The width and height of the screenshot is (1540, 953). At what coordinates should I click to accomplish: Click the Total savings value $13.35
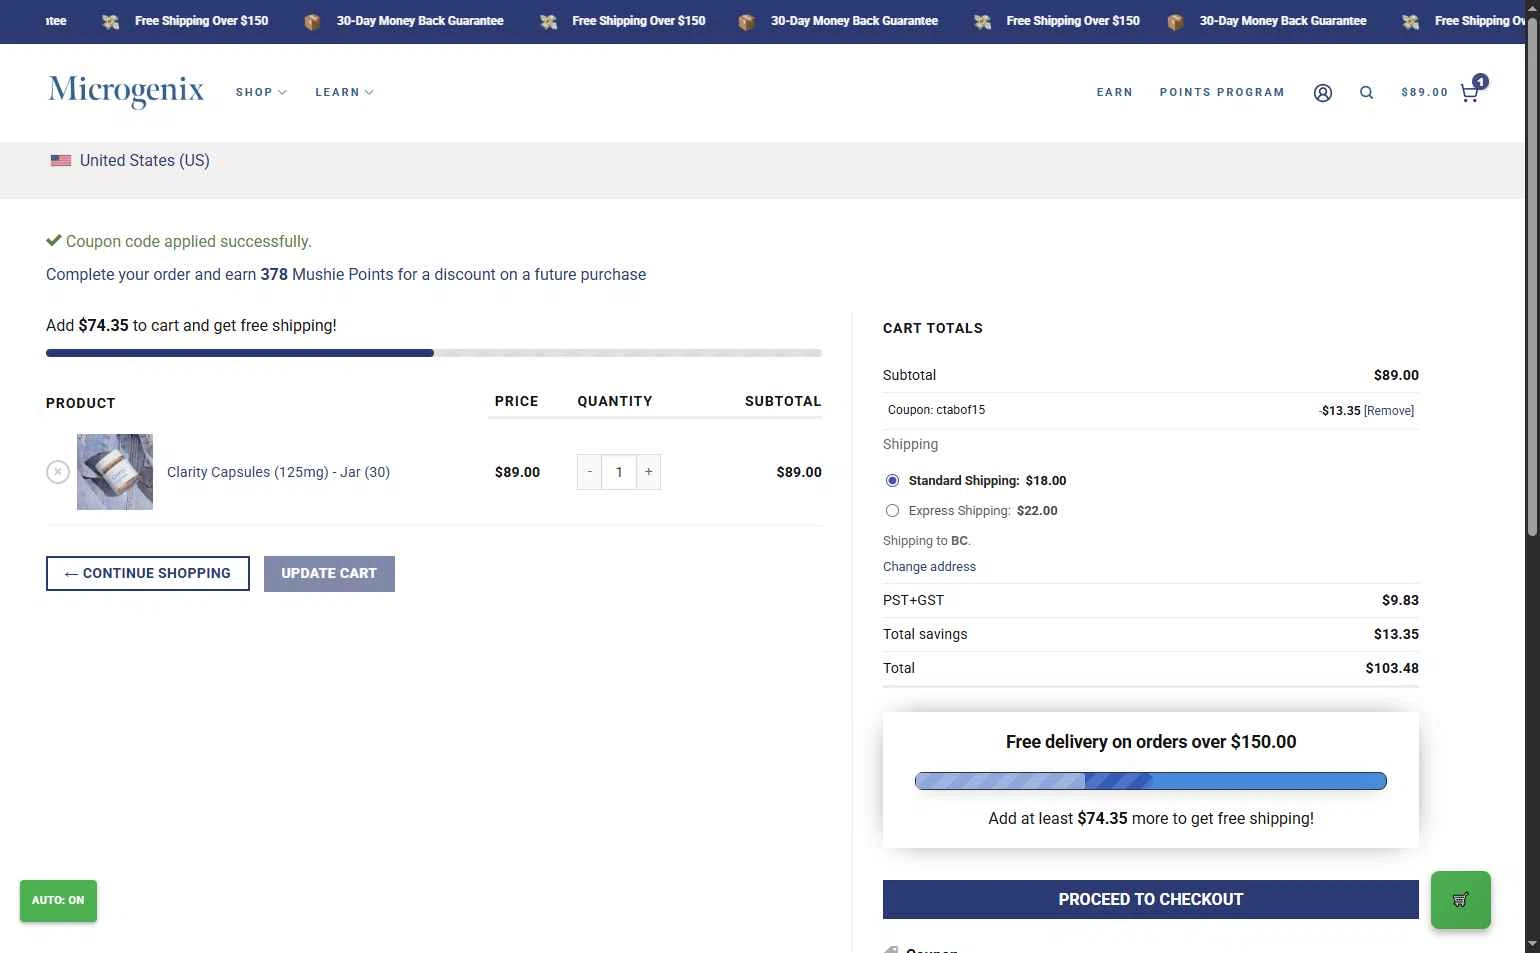1396,634
